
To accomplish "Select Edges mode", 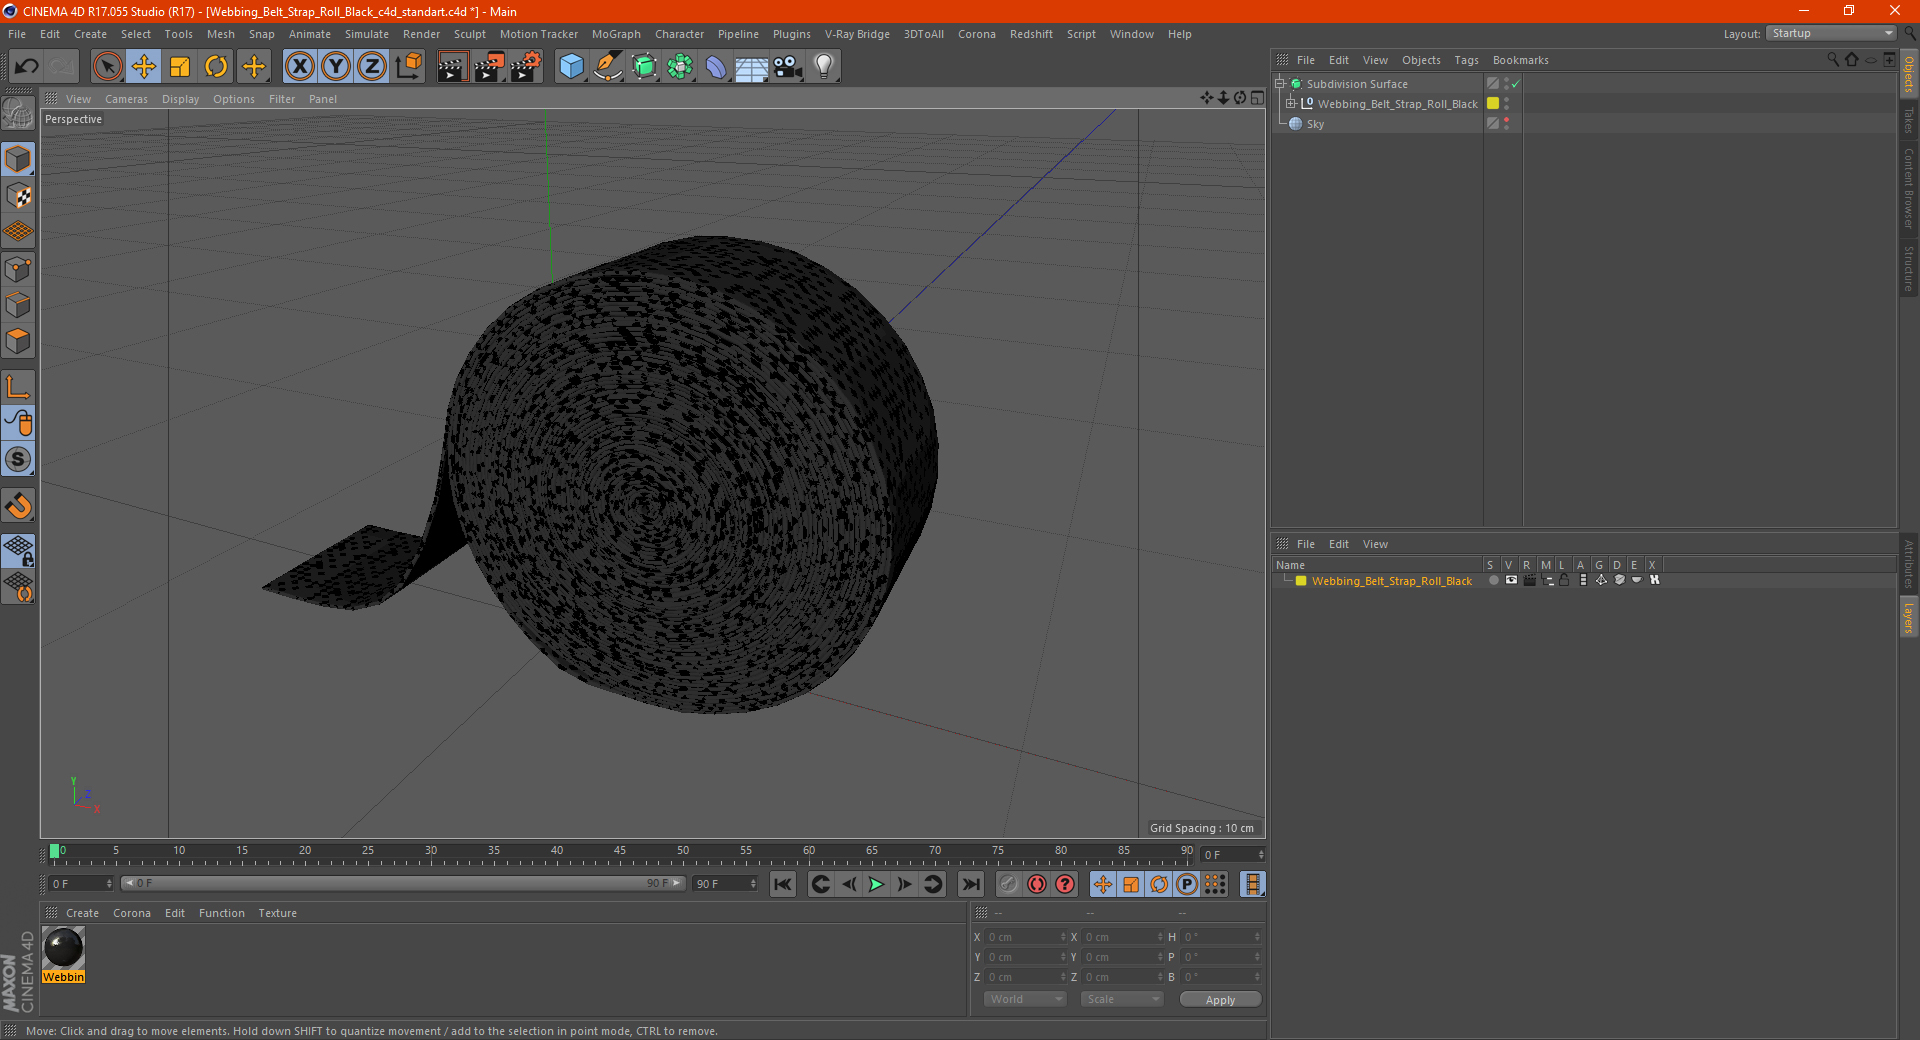I will pos(18,305).
